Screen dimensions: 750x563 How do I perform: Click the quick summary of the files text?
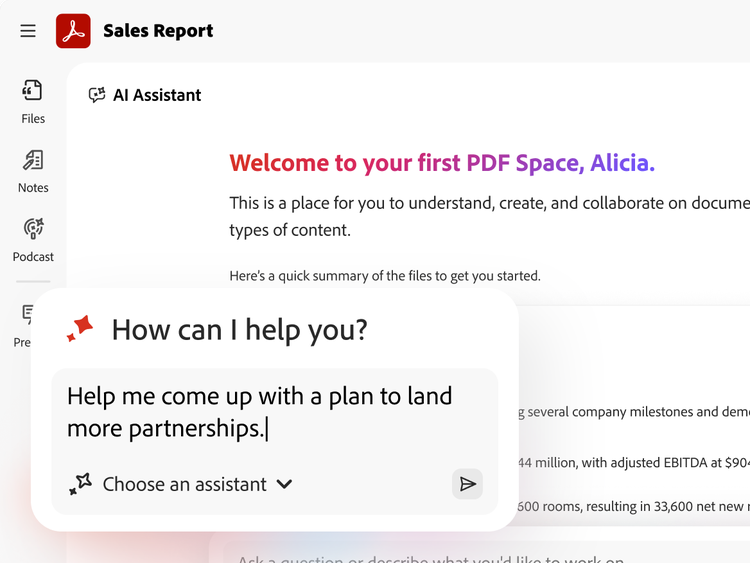(x=385, y=275)
